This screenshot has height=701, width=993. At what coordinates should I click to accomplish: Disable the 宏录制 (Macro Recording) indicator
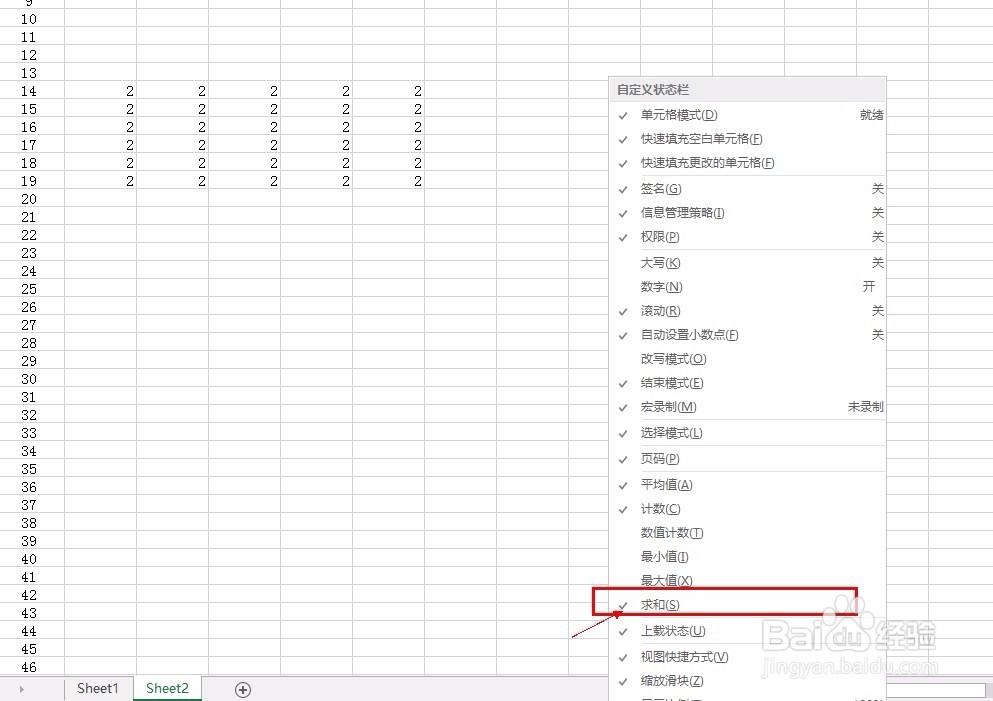666,407
